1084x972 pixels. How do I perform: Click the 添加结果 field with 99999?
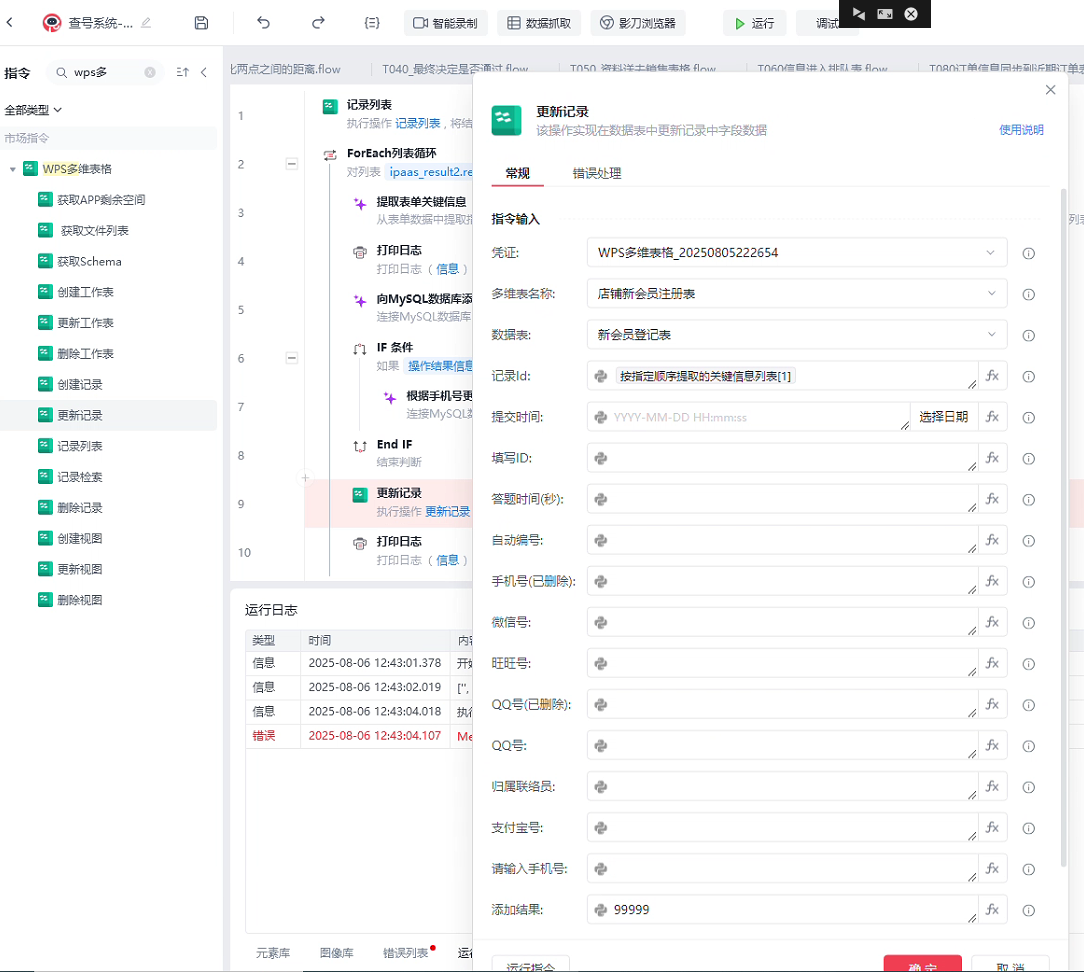tap(783, 910)
